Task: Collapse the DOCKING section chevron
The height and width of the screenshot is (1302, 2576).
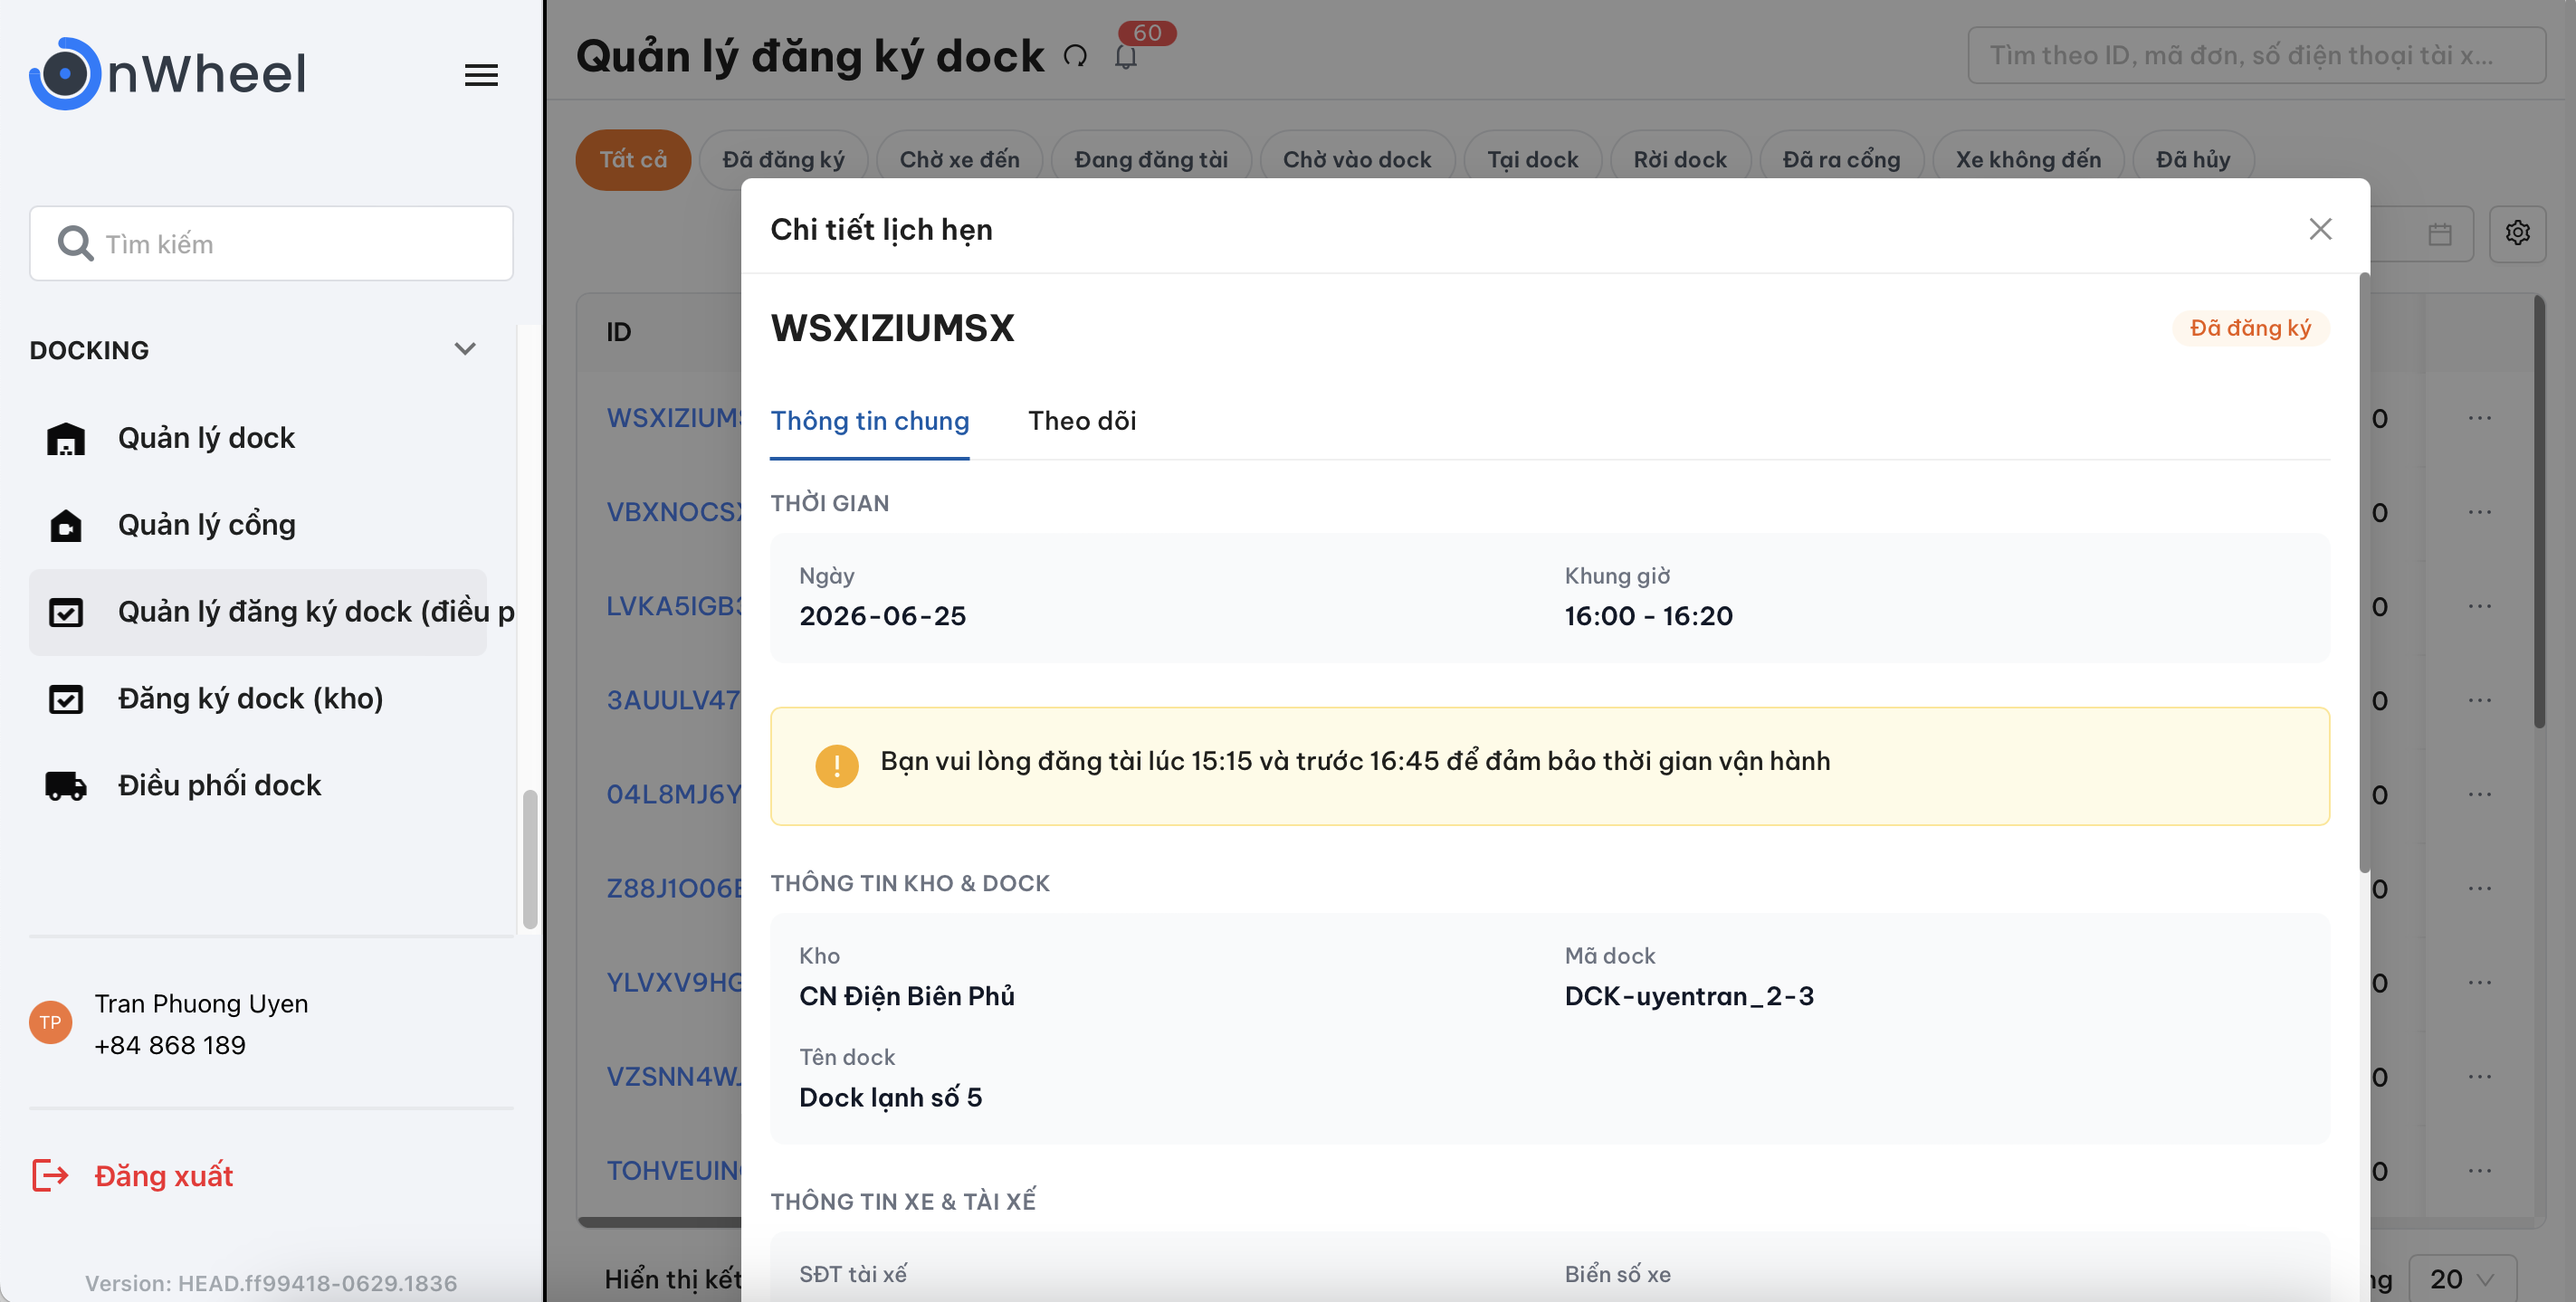Action: coord(465,349)
